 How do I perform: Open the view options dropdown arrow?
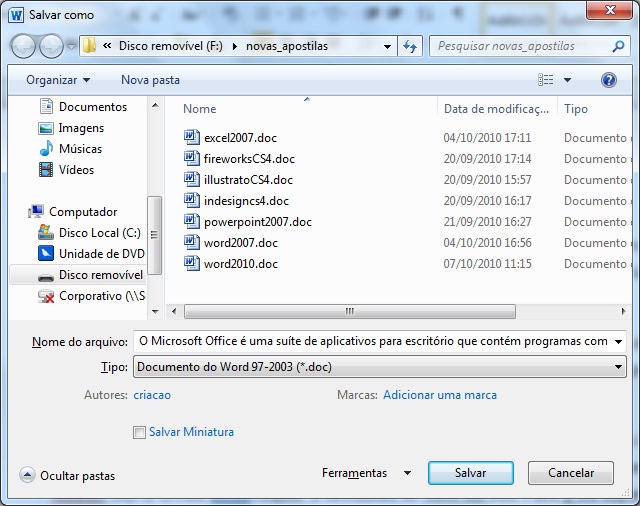[x=568, y=80]
